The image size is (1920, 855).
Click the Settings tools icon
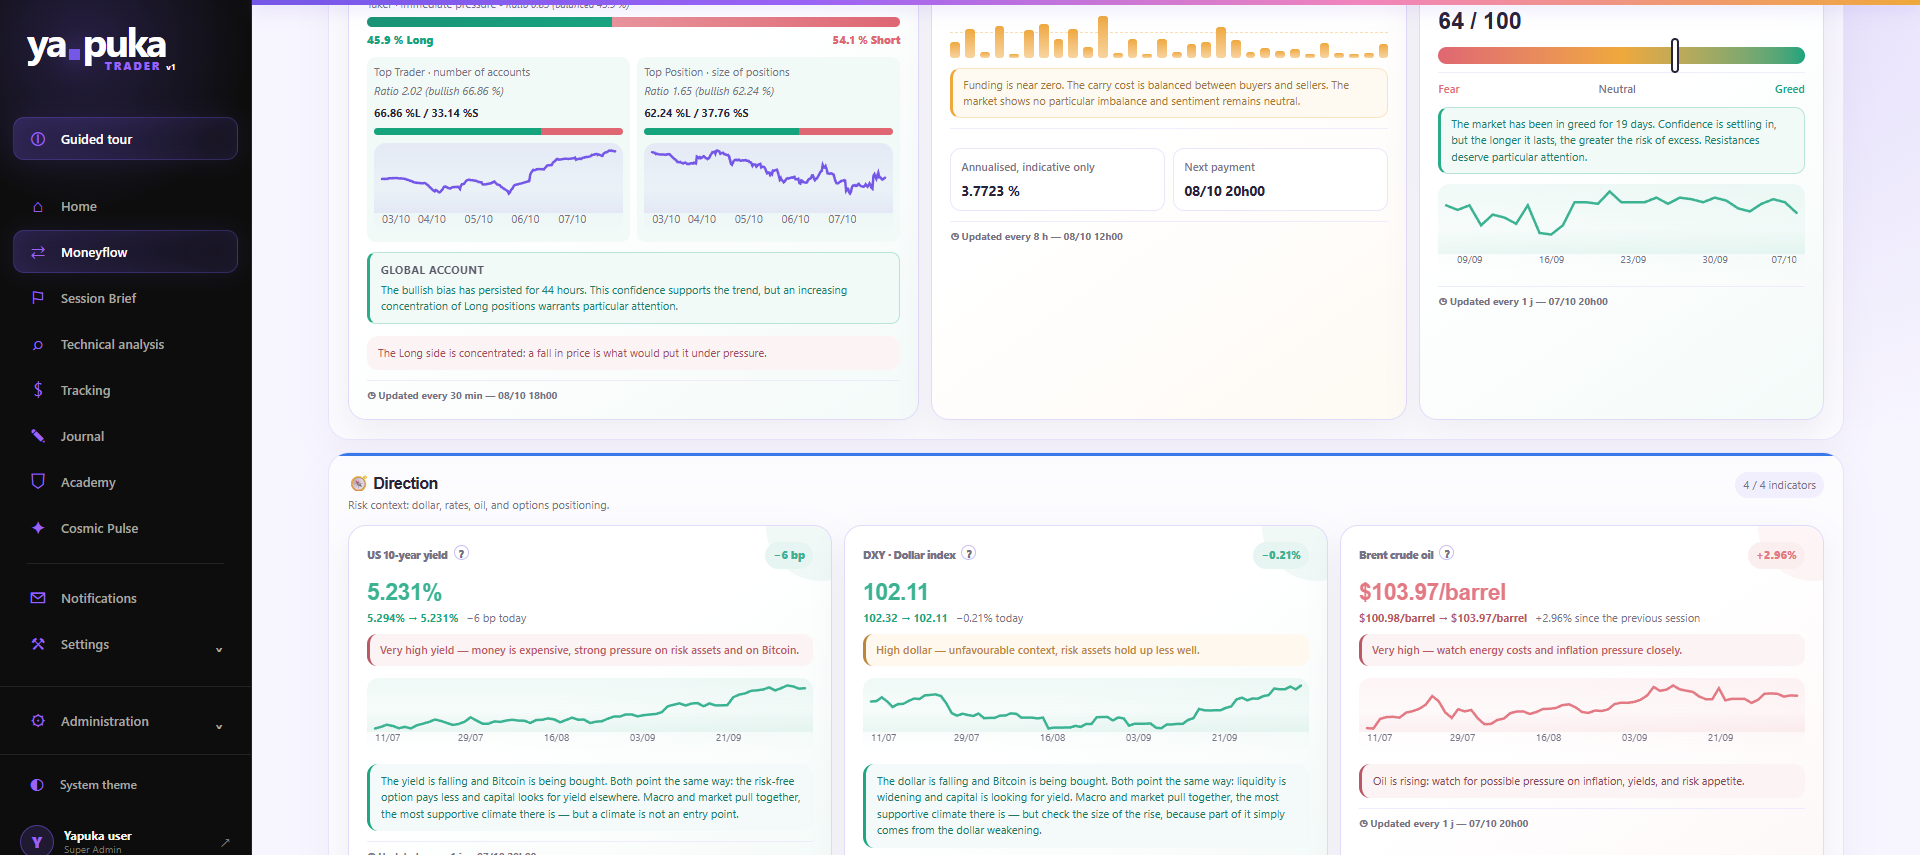(38, 644)
